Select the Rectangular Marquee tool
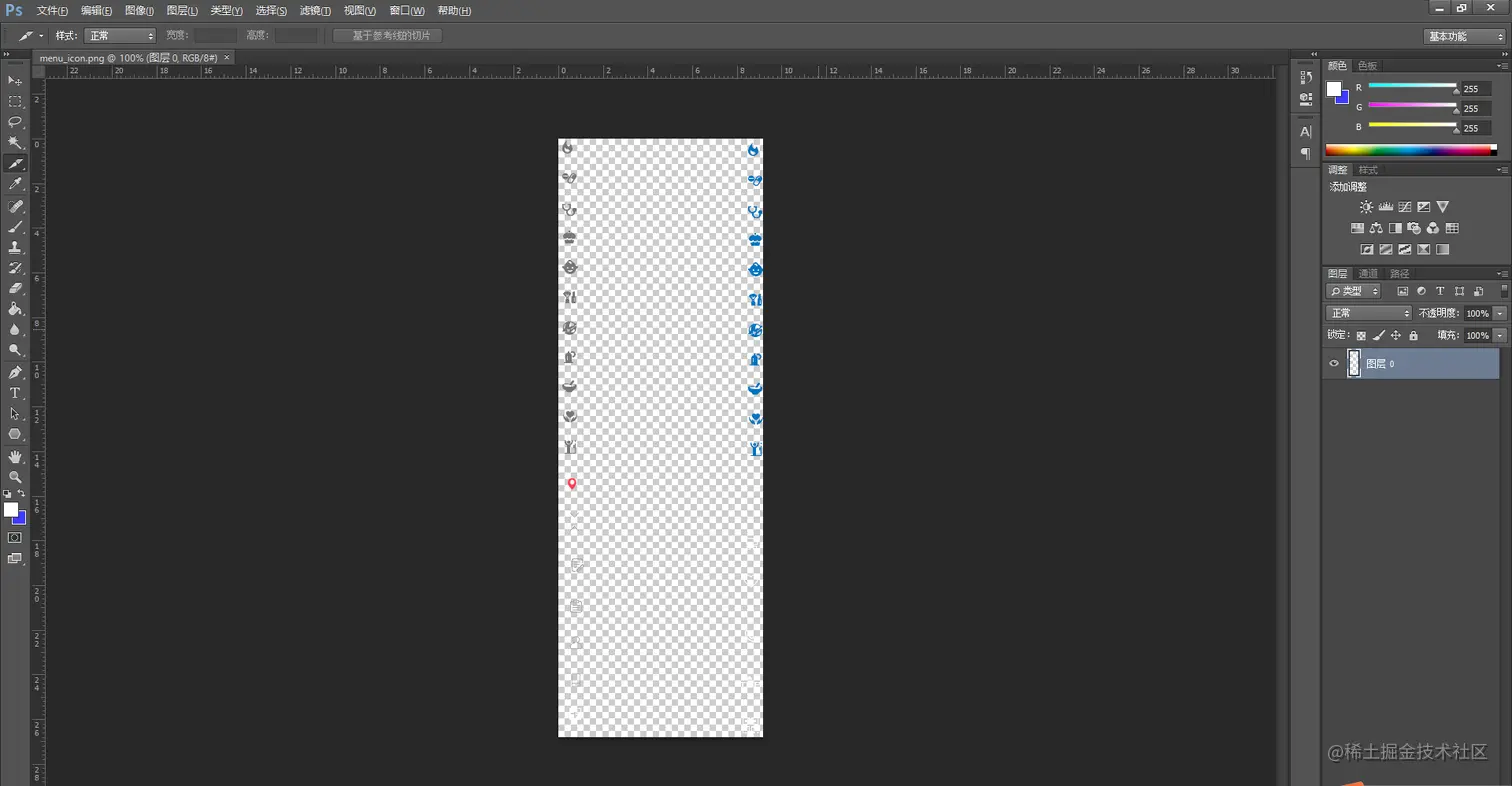 pos(15,101)
